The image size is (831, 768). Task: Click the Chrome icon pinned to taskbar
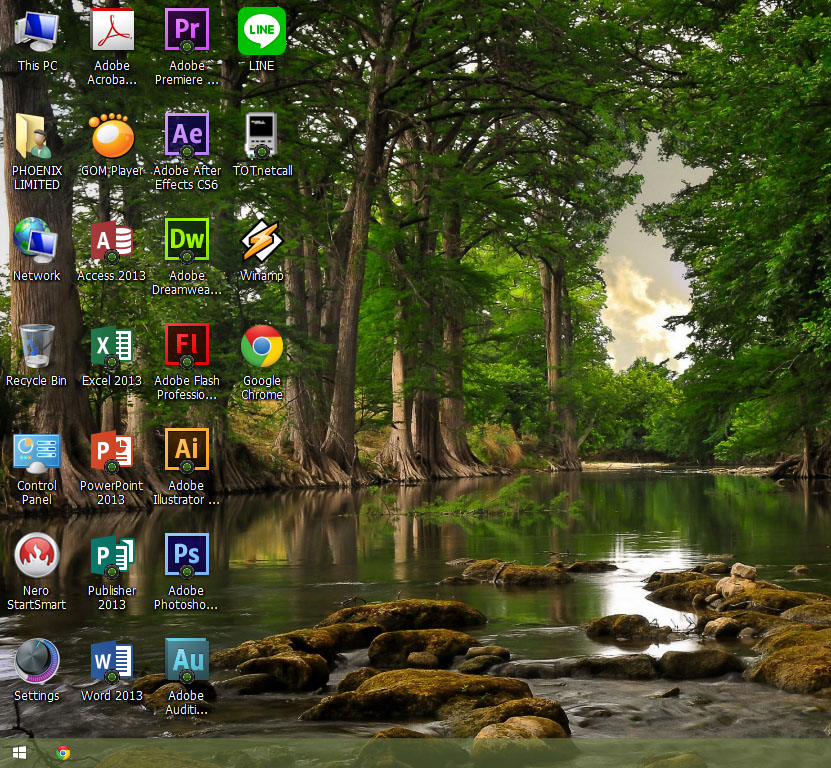(x=63, y=753)
